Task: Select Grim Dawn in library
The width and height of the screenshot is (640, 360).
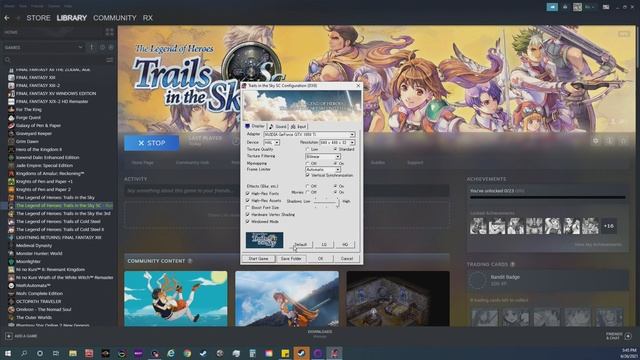Action: 27,142
